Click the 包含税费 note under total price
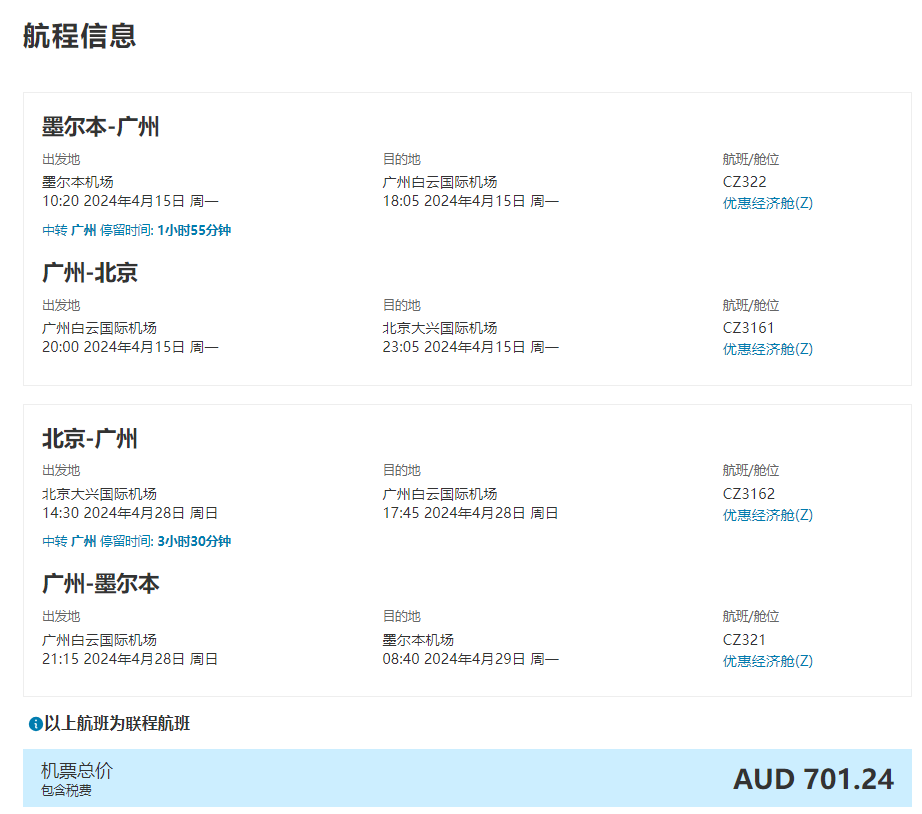Viewport: 922px width, 814px height. pos(66,791)
